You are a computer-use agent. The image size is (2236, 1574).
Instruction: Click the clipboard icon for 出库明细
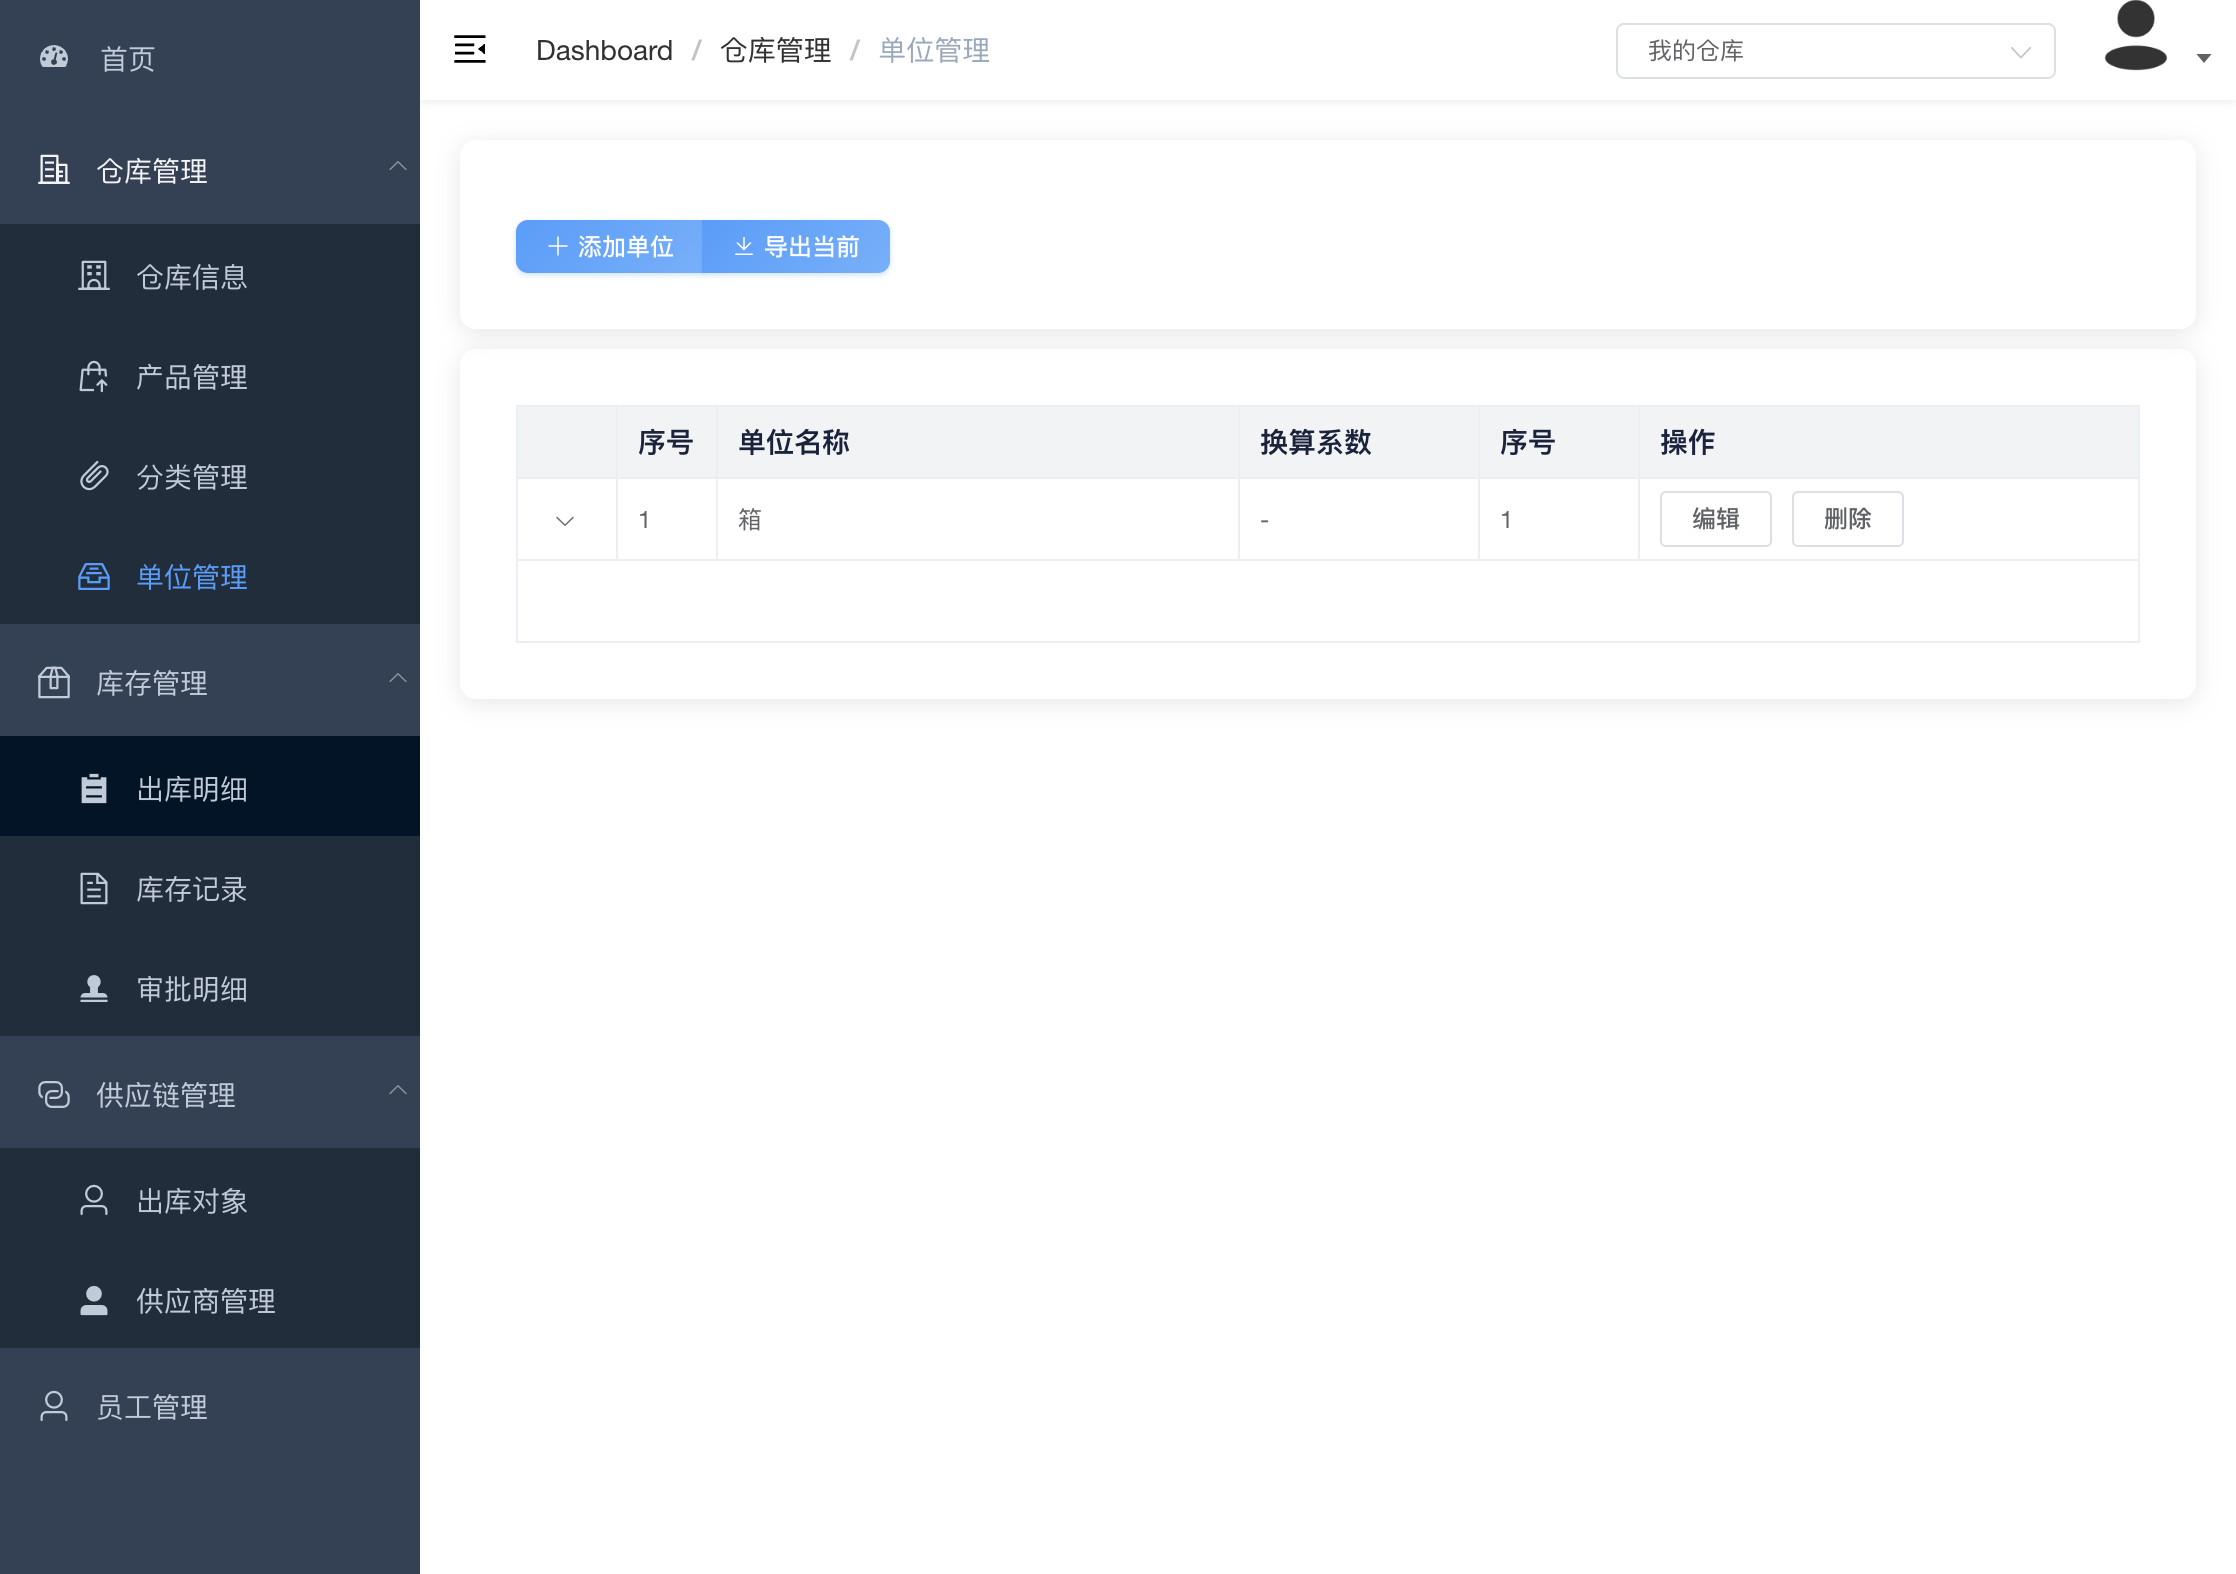pyautogui.click(x=94, y=789)
